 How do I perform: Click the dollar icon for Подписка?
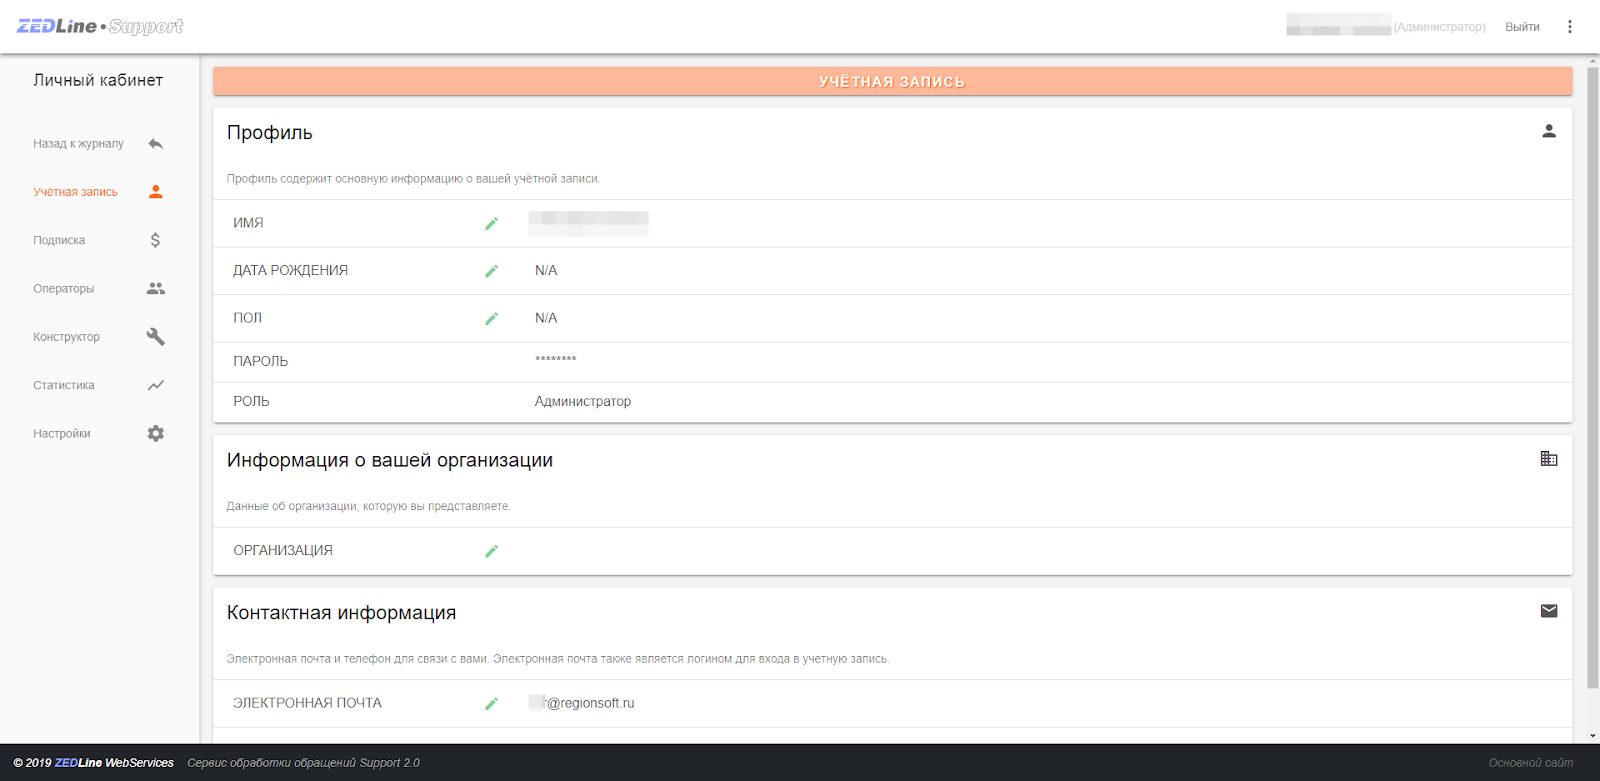pyautogui.click(x=155, y=240)
